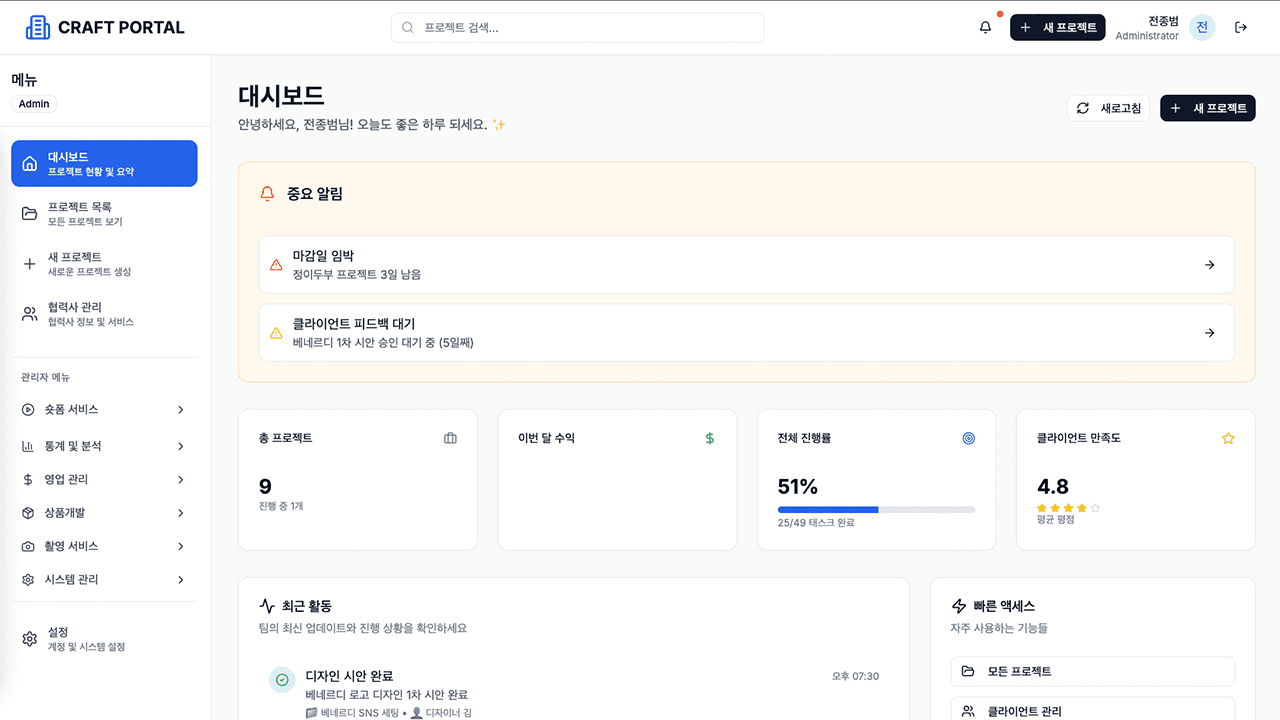The height and width of the screenshot is (720, 1280).
Task: Click the CRAFT PORTAL logo icon
Action: (37, 27)
